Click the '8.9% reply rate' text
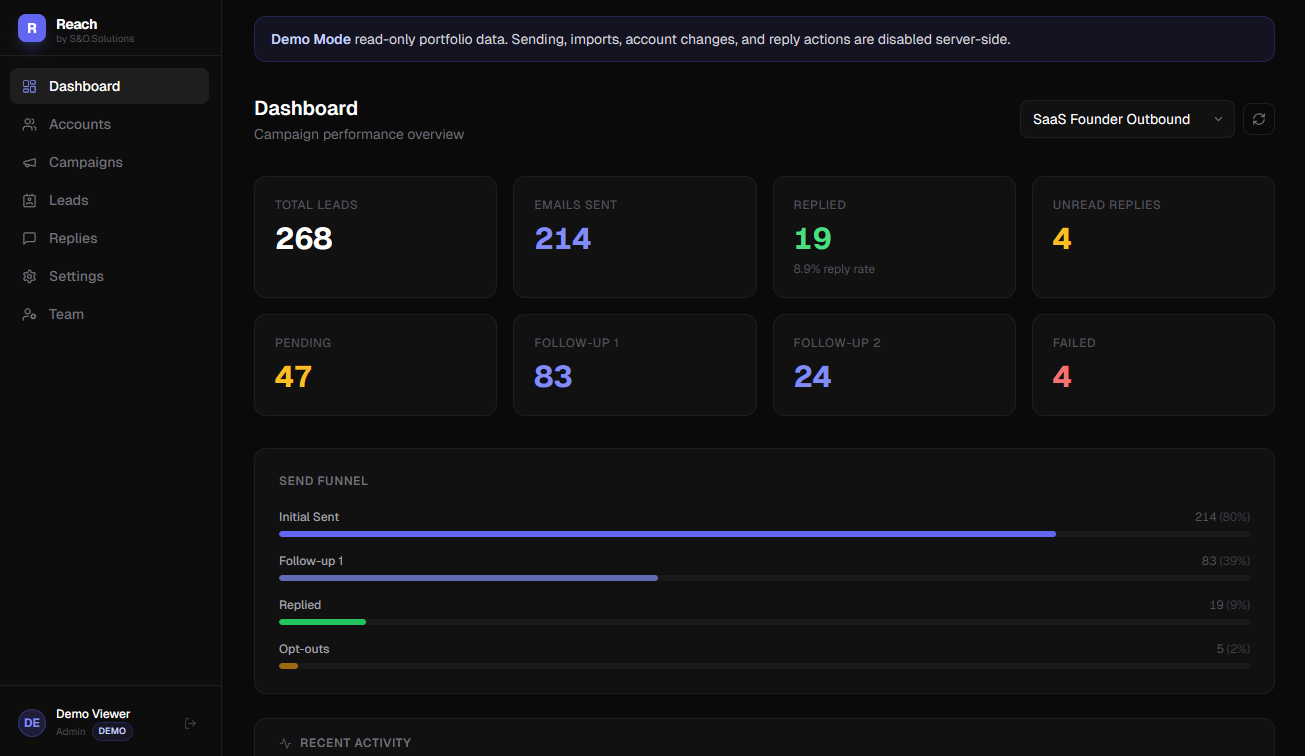The width and height of the screenshot is (1305, 756). point(834,269)
